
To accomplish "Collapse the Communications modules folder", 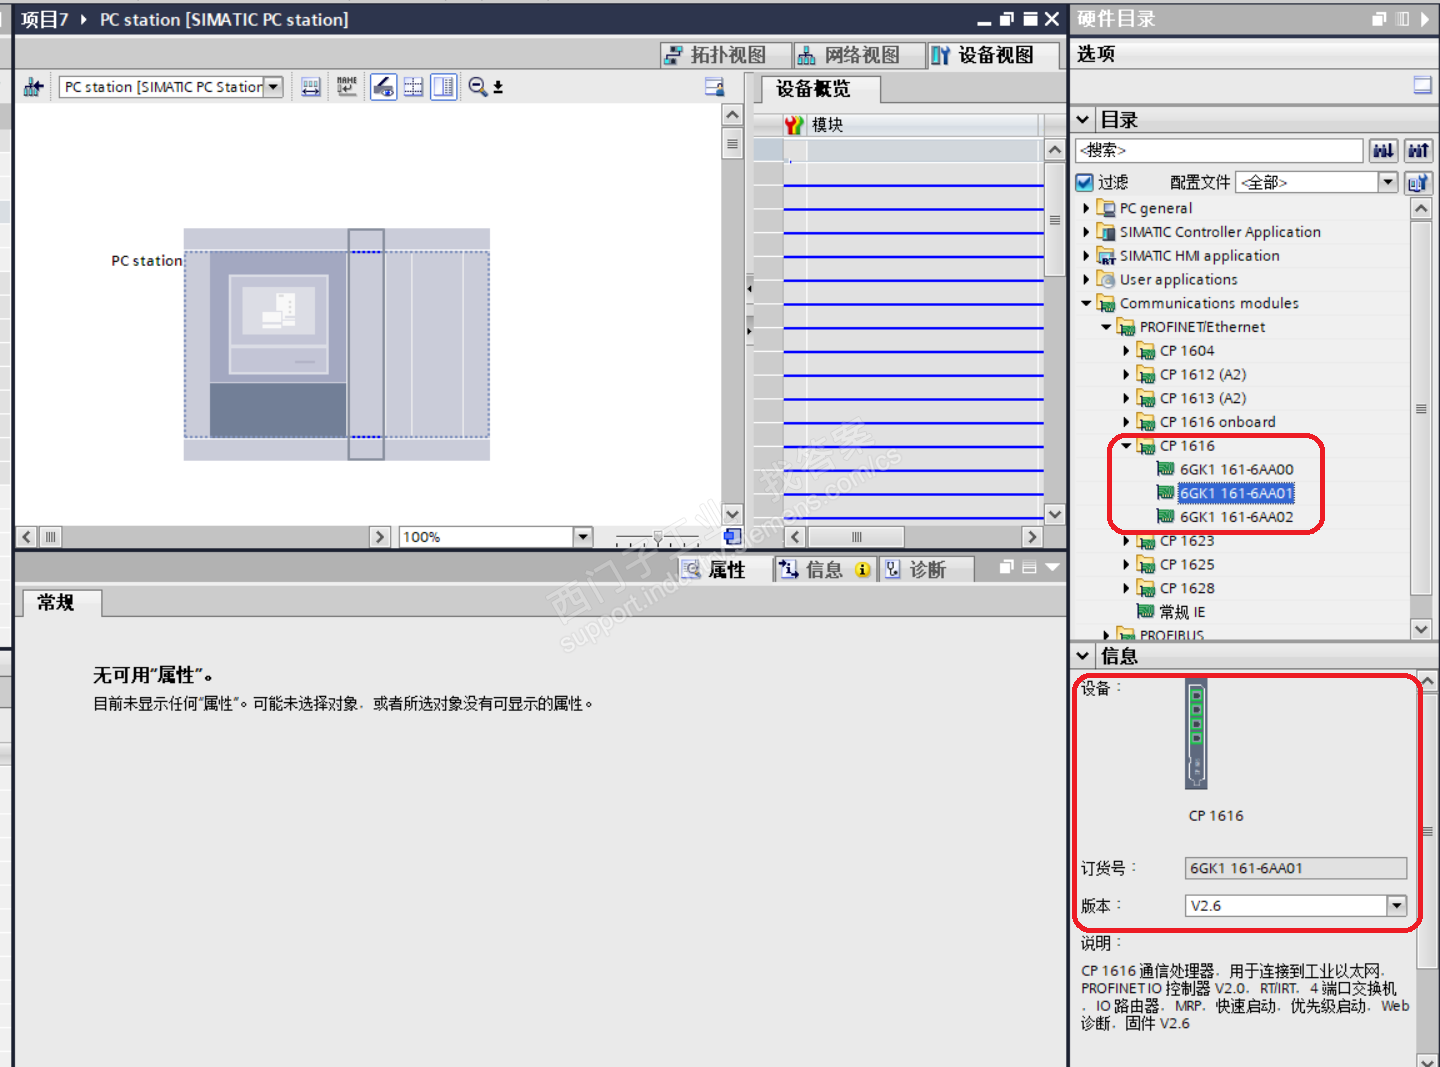I will [x=1086, y=303].
